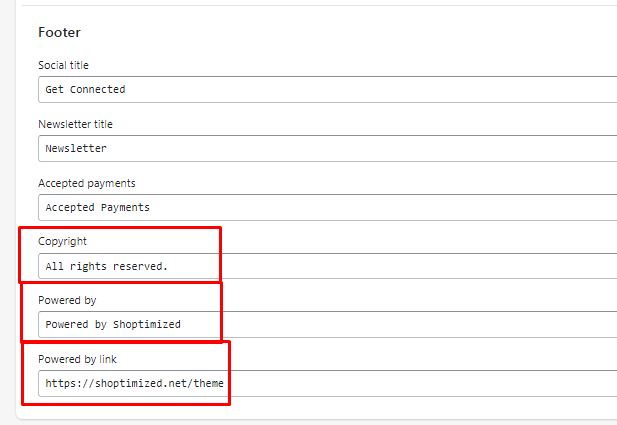Click the "Newsletter" value inside its field
The image size is (617, 425).
pyautogui.click(x=76, y=148)
